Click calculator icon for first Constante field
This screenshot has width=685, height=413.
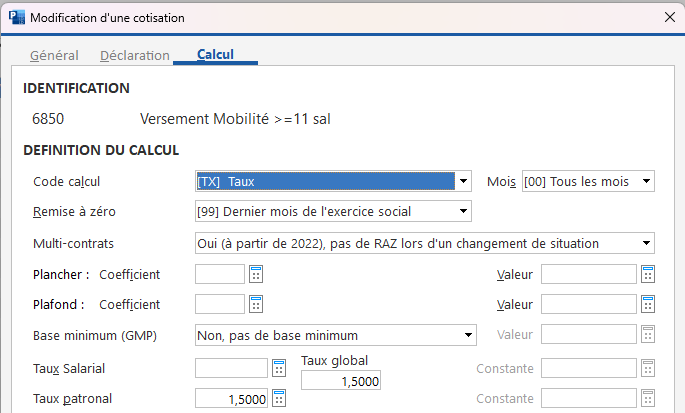click(x=648, y=369)
